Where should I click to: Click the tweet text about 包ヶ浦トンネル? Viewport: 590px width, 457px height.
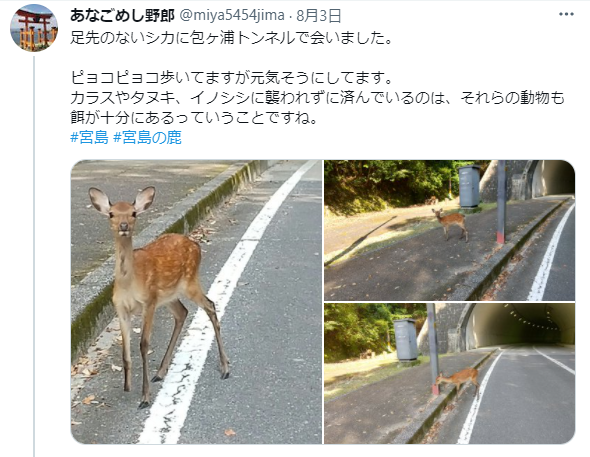click(232, 38)
